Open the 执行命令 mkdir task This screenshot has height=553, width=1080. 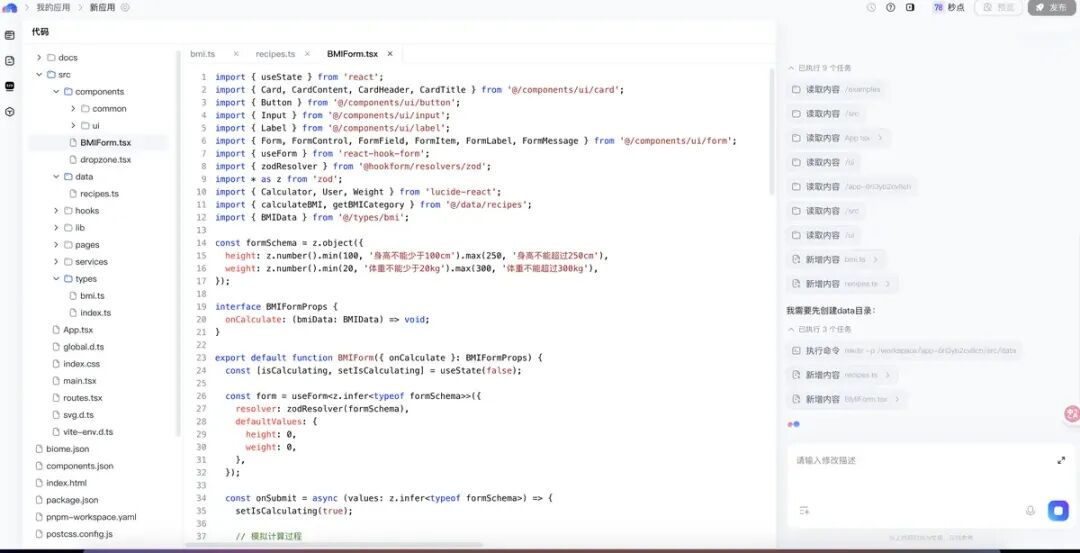coord(904,351)
